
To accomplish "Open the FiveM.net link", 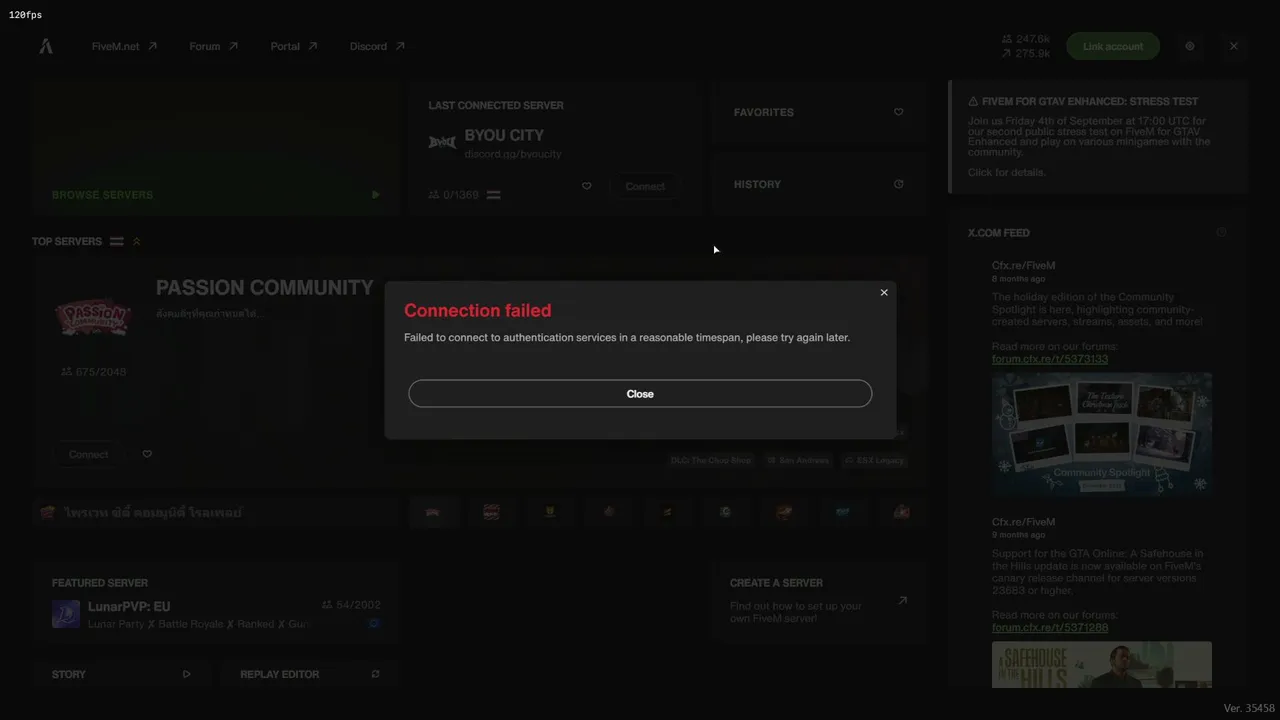I will 124,46.
